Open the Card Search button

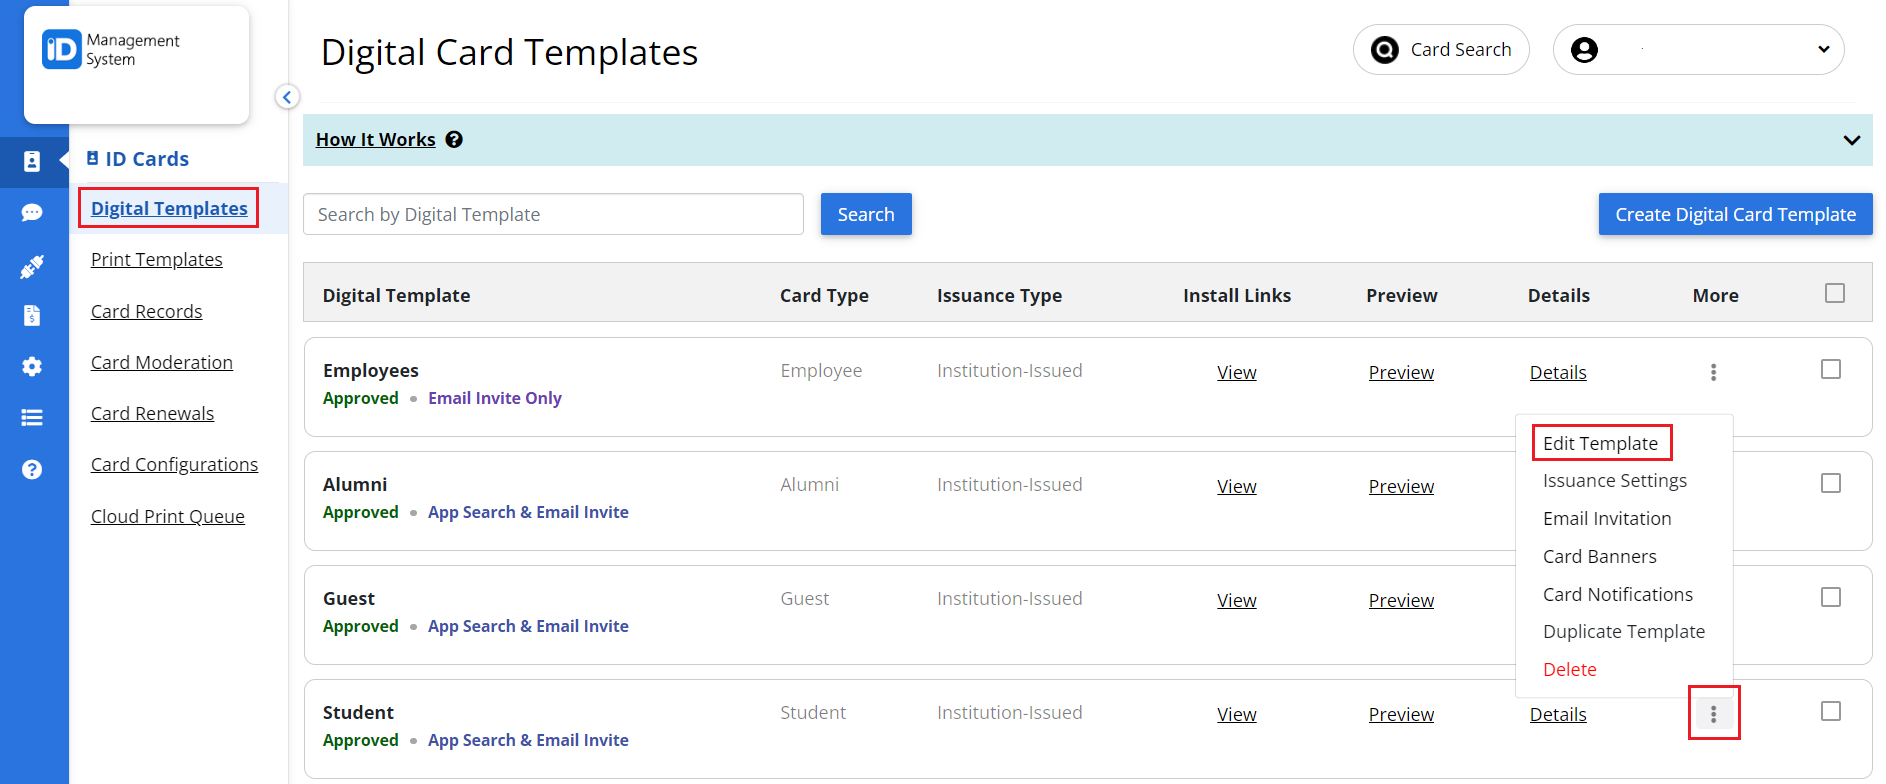tap(1441, 50)
